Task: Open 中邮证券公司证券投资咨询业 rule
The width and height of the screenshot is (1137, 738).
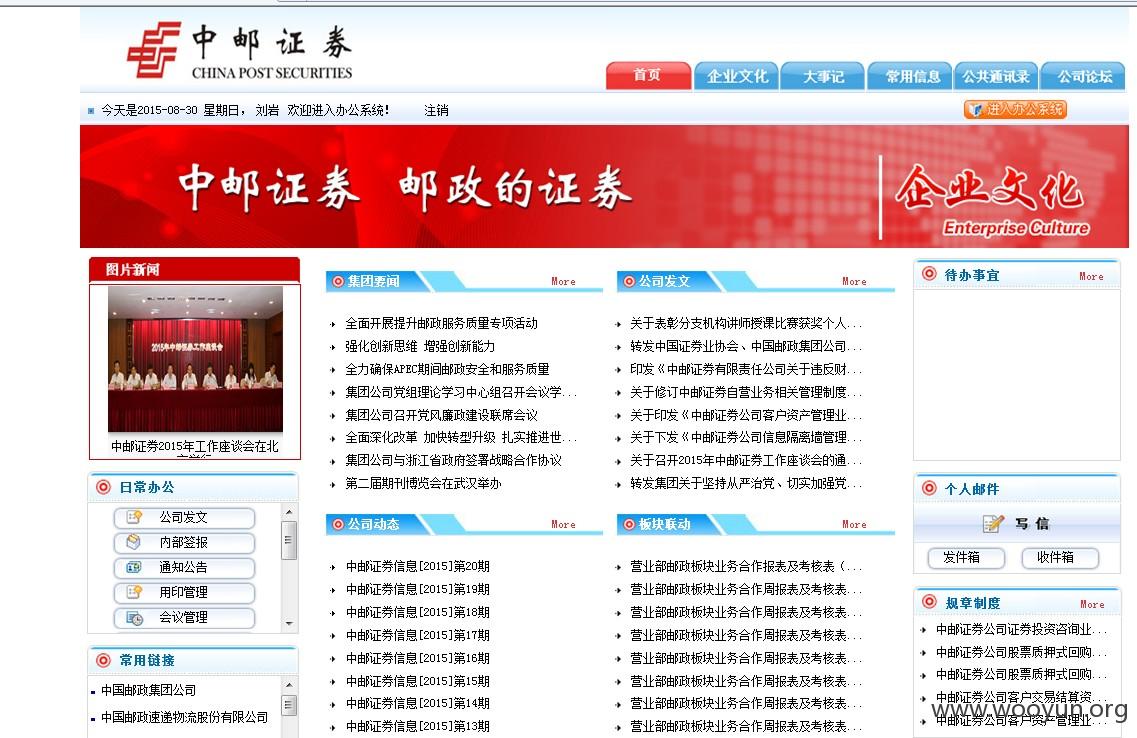Action: click(x=1021, y=629)
